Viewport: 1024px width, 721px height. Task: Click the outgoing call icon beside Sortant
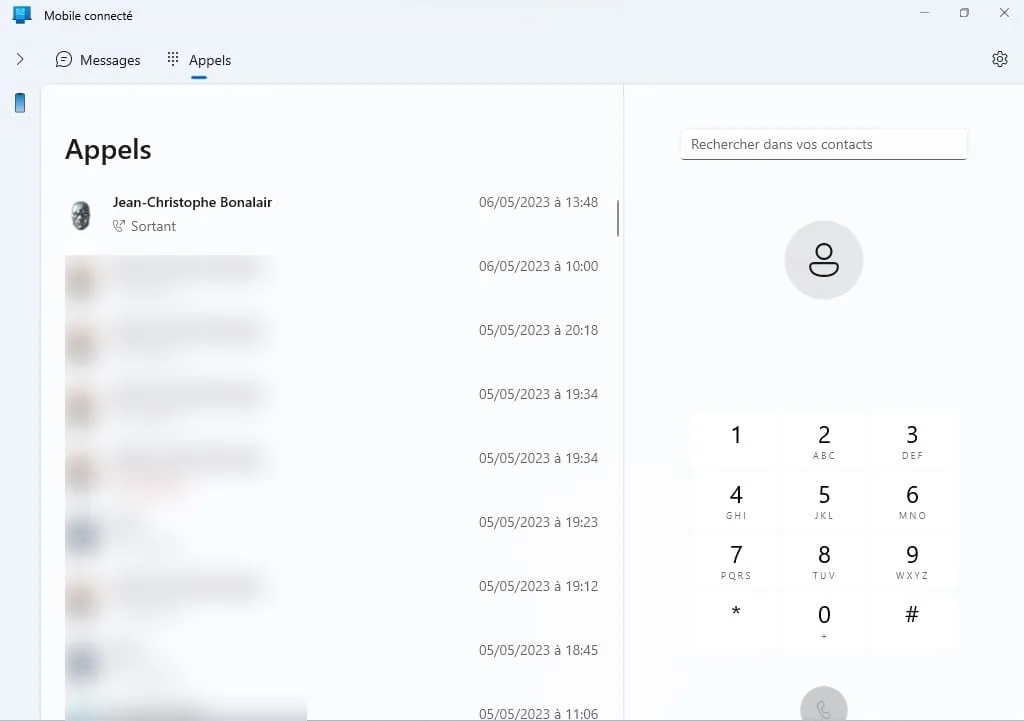119,226
